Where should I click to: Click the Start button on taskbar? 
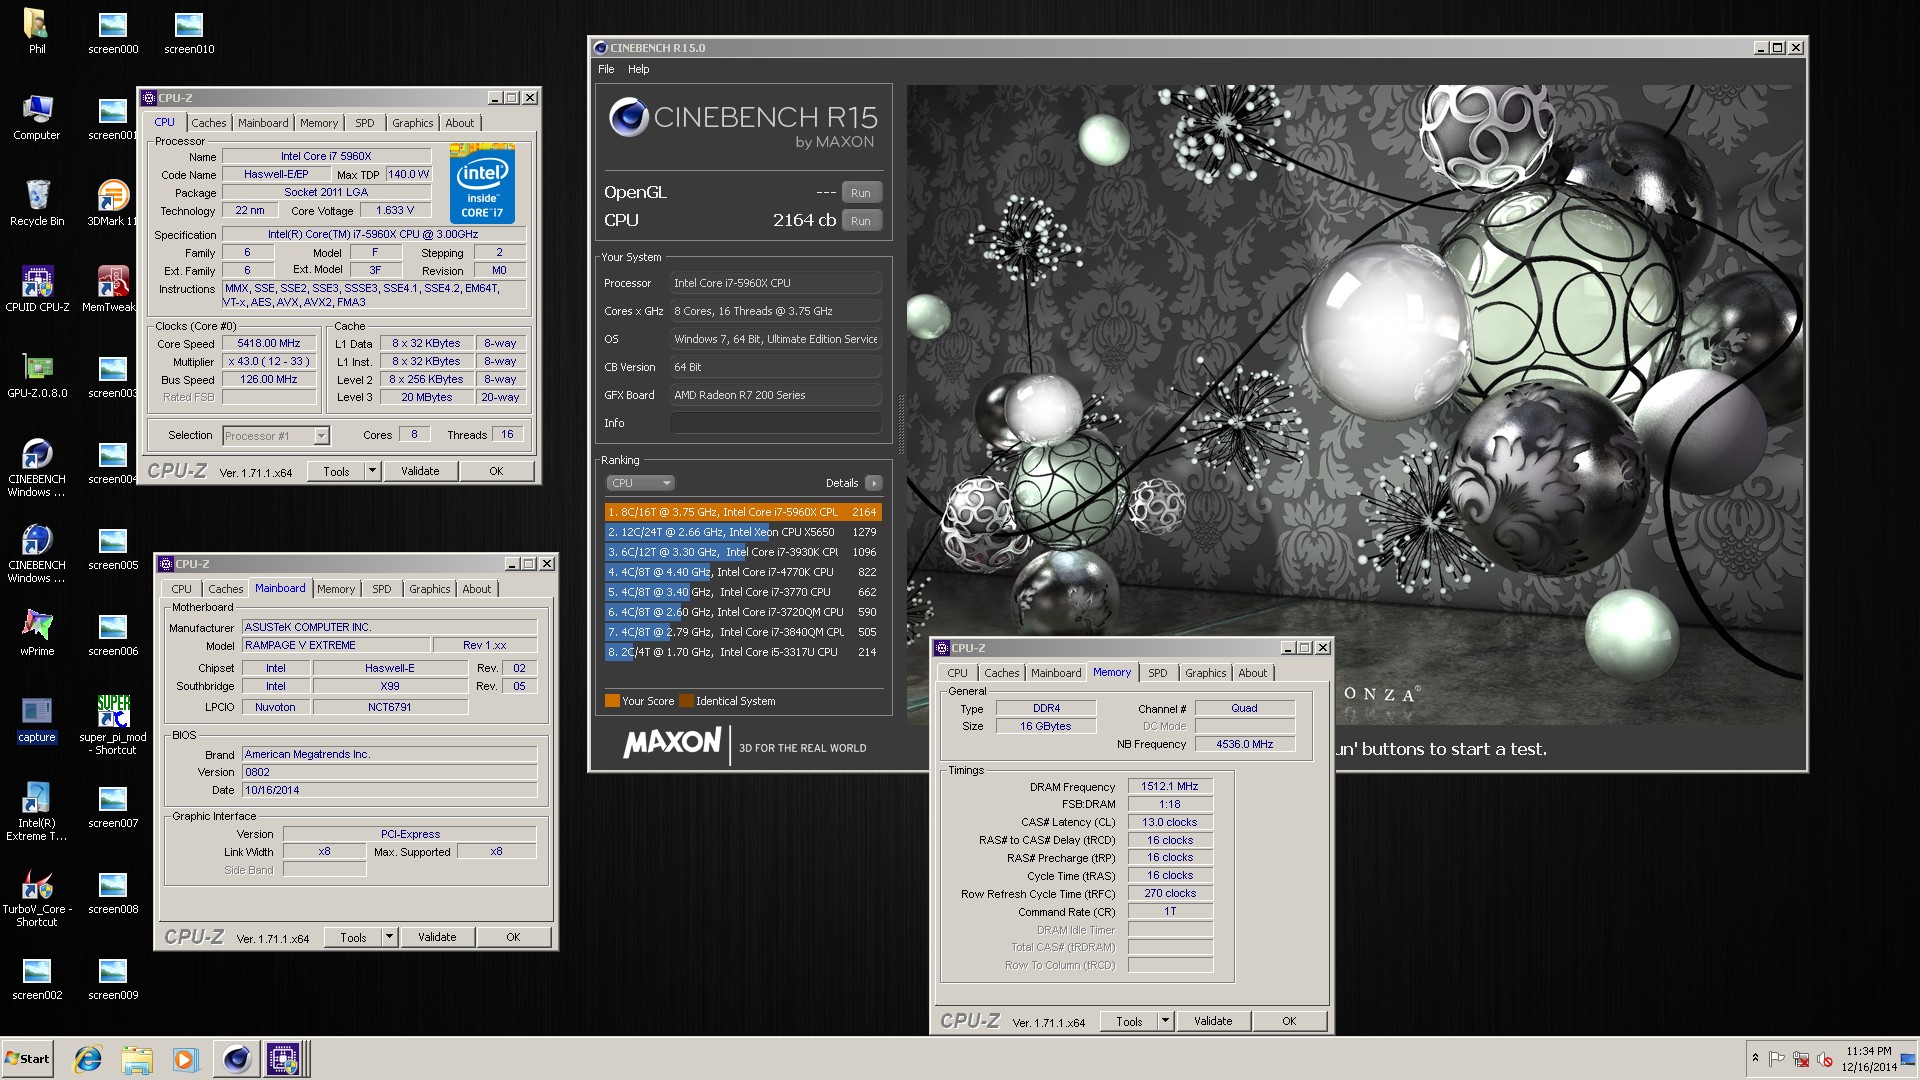pyautogui.click(x=27, y=1058)
